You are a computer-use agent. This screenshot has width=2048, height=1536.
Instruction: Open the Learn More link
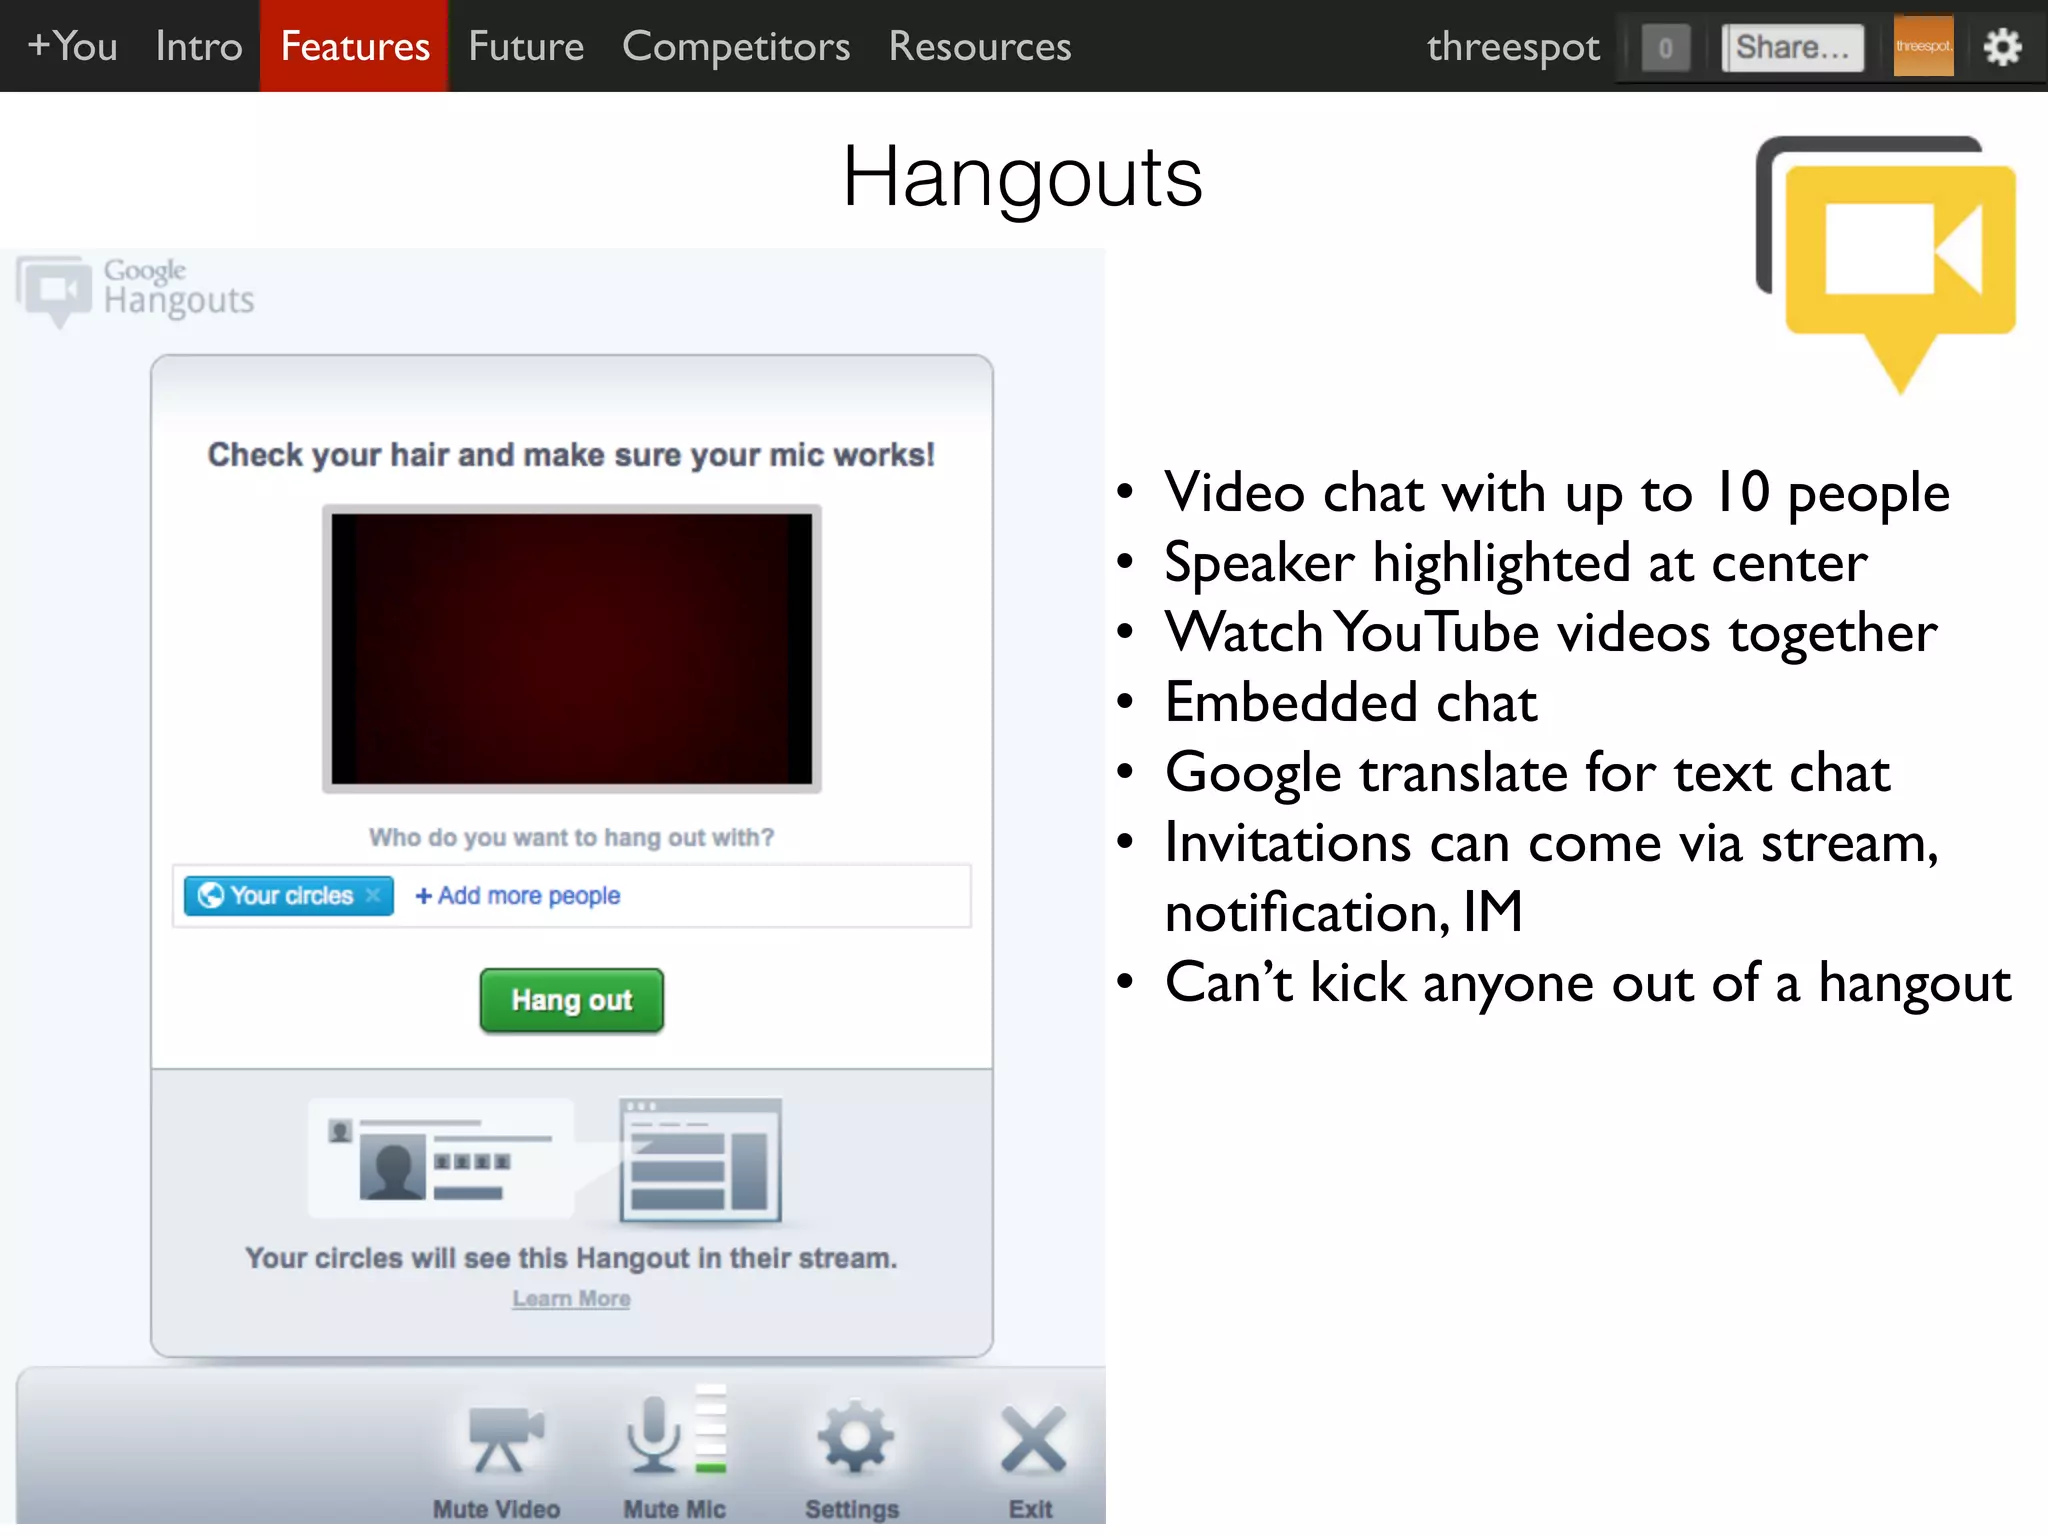tap(571, 1298)
